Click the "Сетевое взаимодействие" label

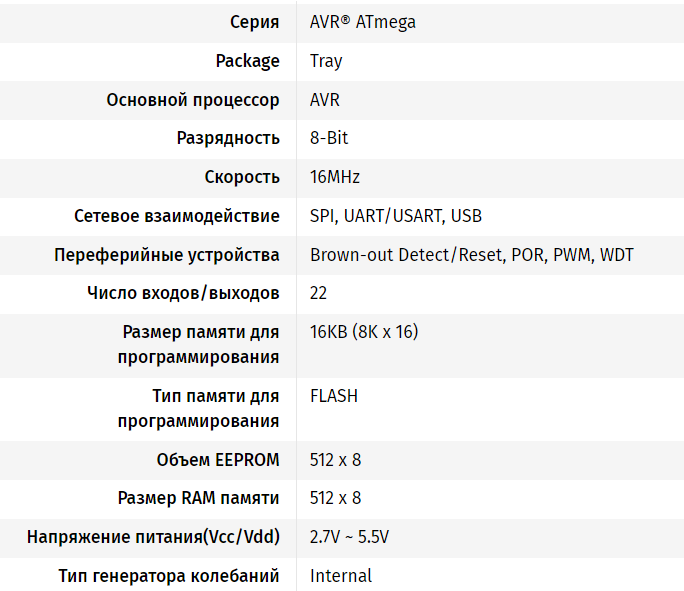pos(177,216)
